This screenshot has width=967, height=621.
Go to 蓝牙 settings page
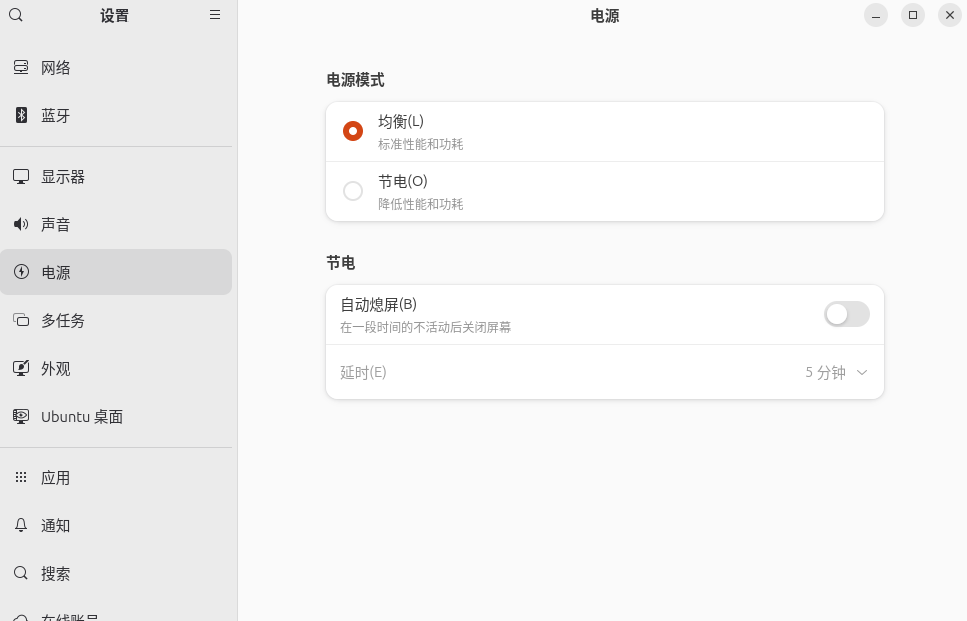click(116, 115)
